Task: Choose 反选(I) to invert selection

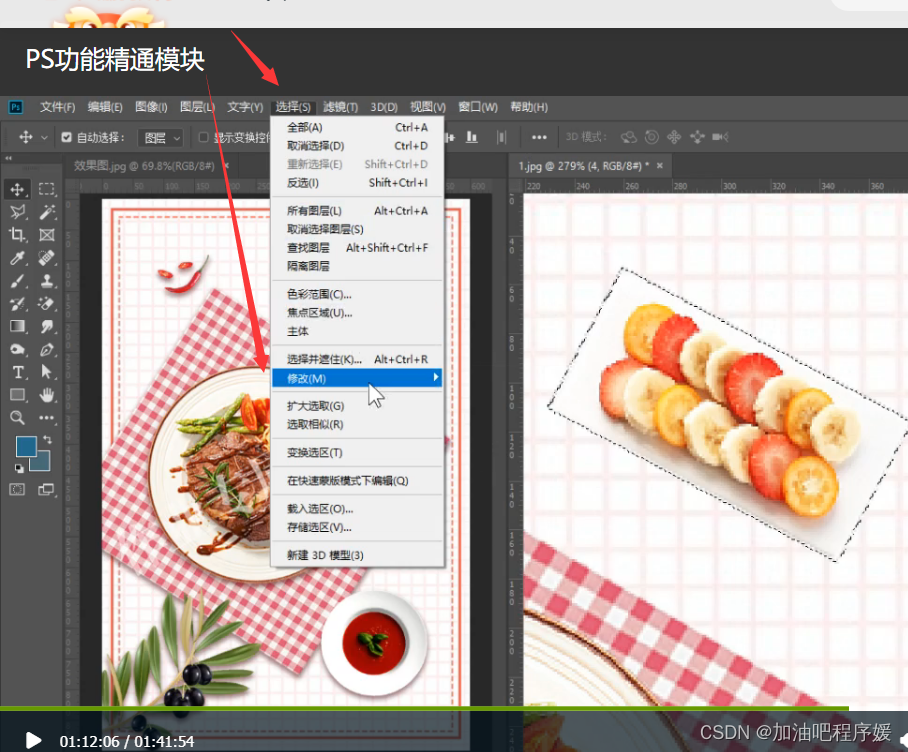Action: (357, 183)
